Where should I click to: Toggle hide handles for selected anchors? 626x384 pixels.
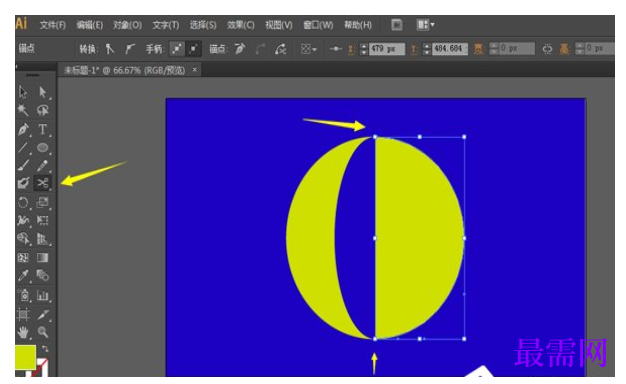(x=194, y=49)
